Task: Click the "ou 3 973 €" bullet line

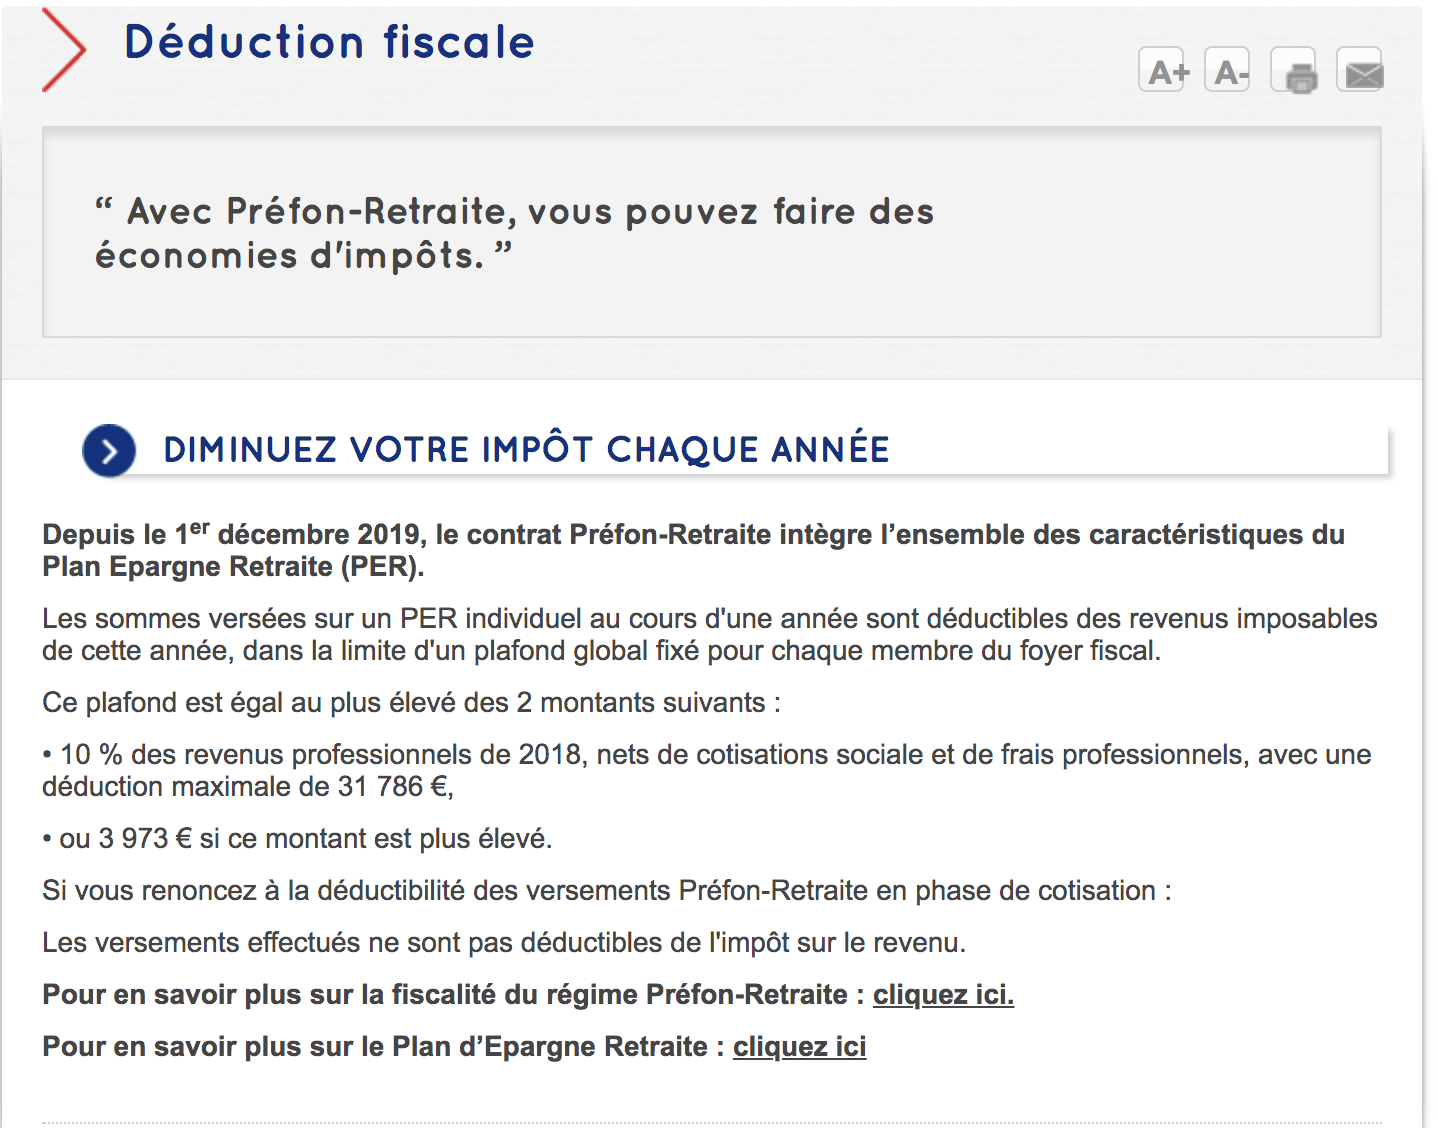Action: point(298,839)
